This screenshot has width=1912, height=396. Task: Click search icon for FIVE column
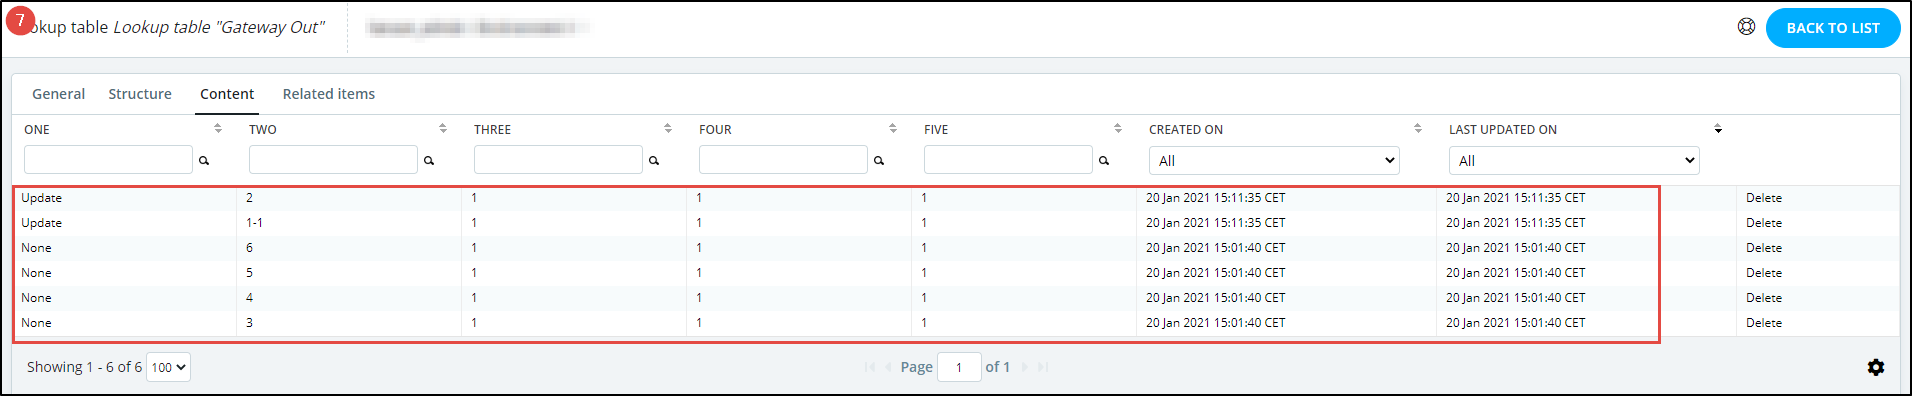1104,160
